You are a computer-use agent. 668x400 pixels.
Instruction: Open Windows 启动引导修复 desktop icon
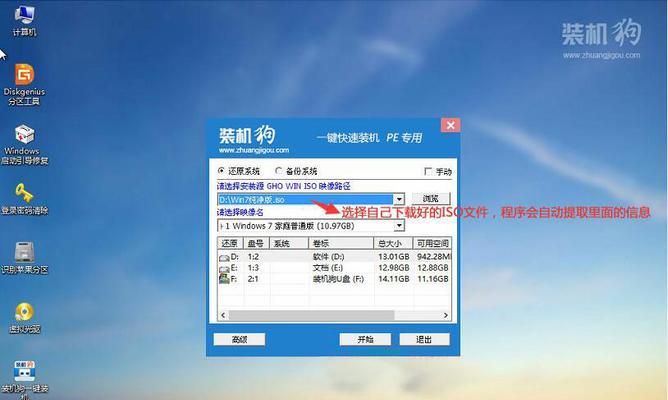24,145
